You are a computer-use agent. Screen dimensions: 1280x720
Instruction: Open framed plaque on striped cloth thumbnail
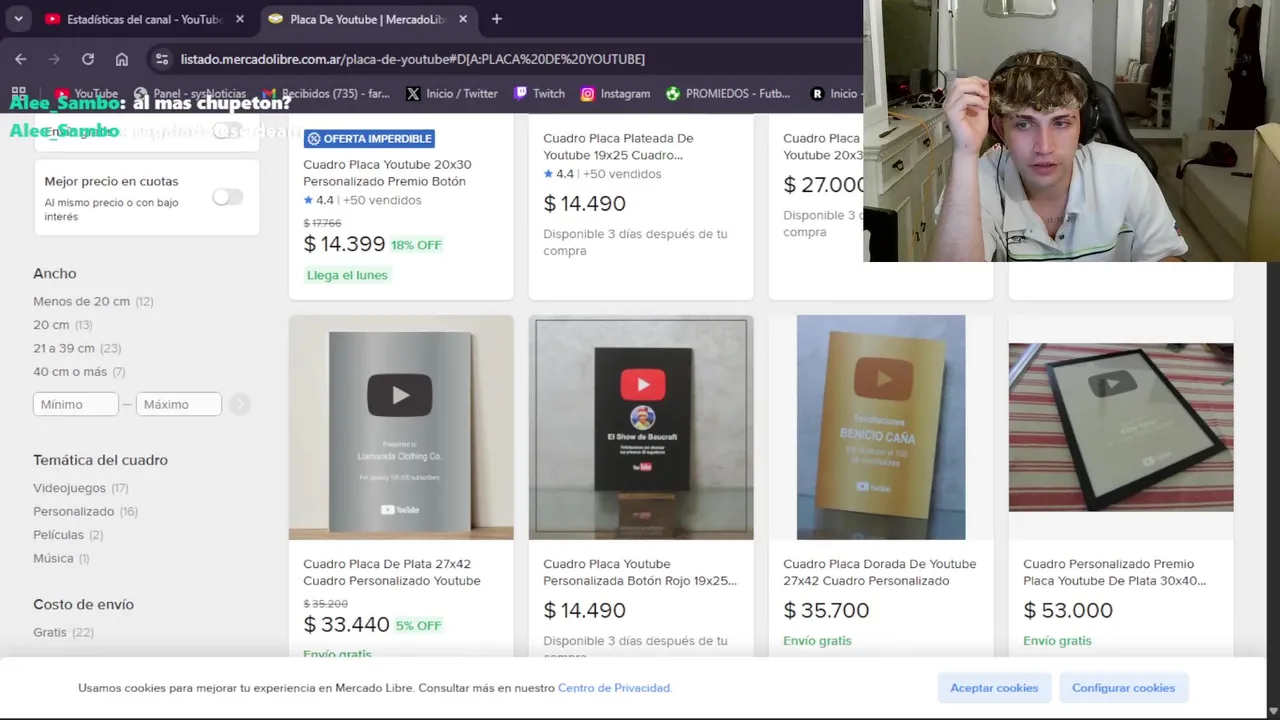click(x=1121, y=427)
